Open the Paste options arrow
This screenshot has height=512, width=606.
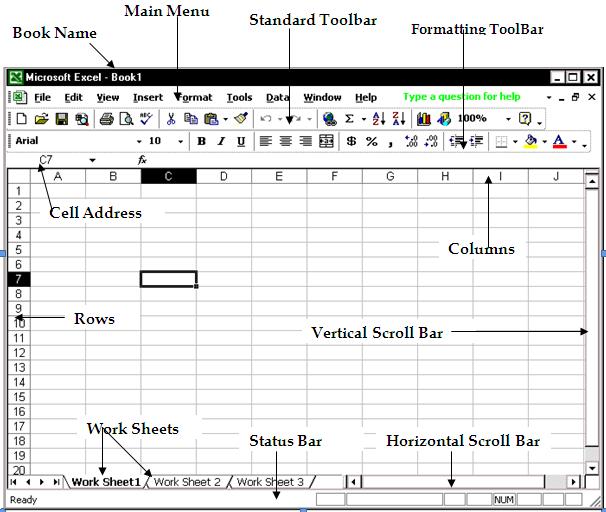[x=225, y=119]
